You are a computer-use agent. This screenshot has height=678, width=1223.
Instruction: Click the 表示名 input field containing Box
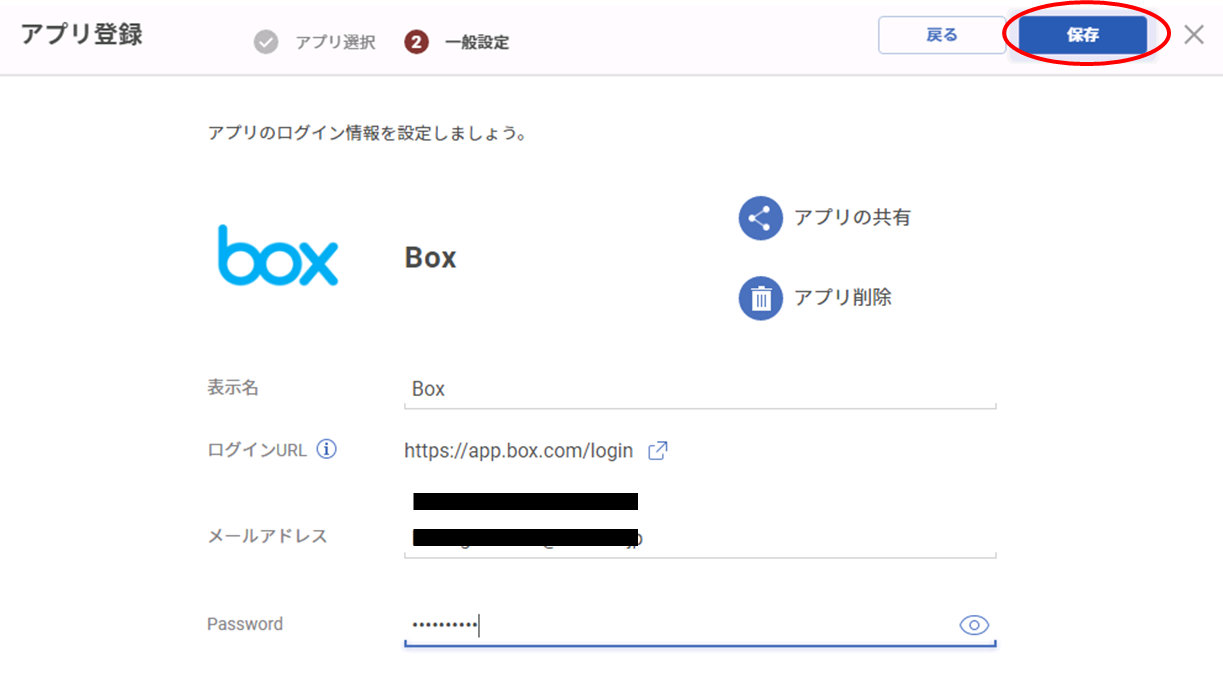click(700, 389)
